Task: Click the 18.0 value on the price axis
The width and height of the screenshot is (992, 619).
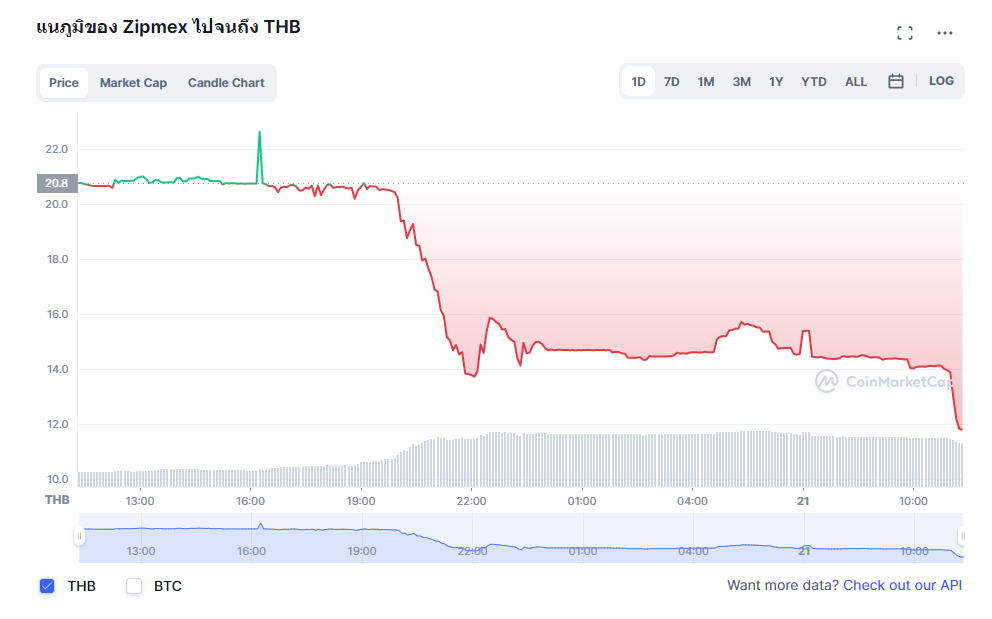Action: [57, 259]
